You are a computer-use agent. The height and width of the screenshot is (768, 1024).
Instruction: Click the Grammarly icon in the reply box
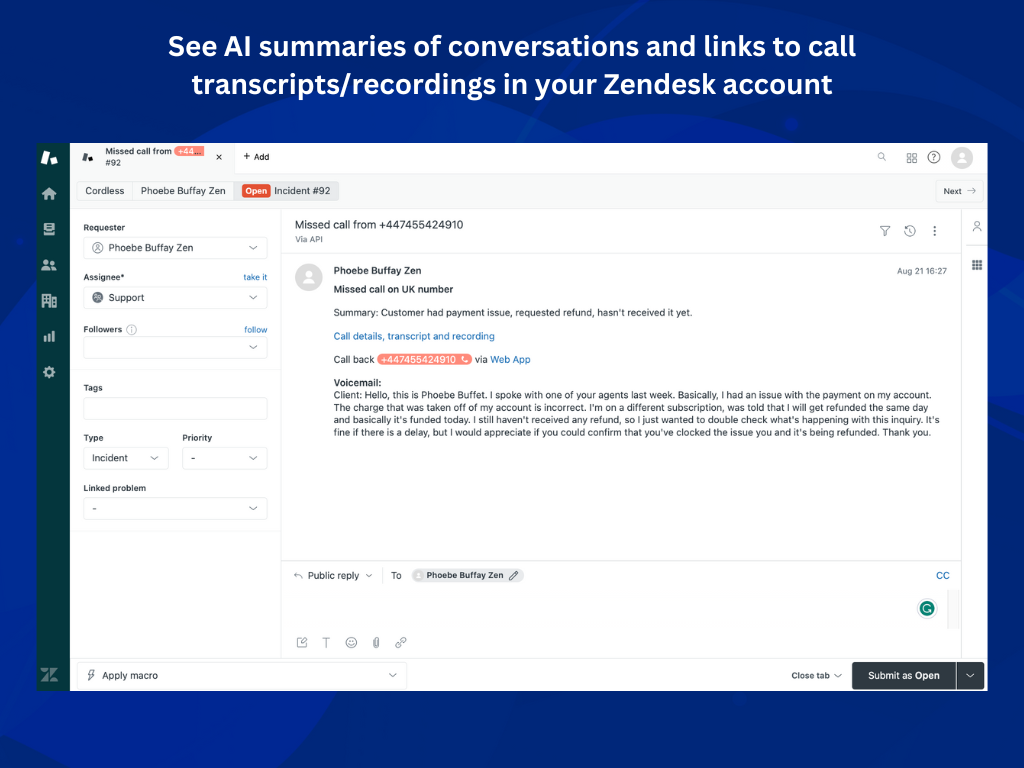927,609
